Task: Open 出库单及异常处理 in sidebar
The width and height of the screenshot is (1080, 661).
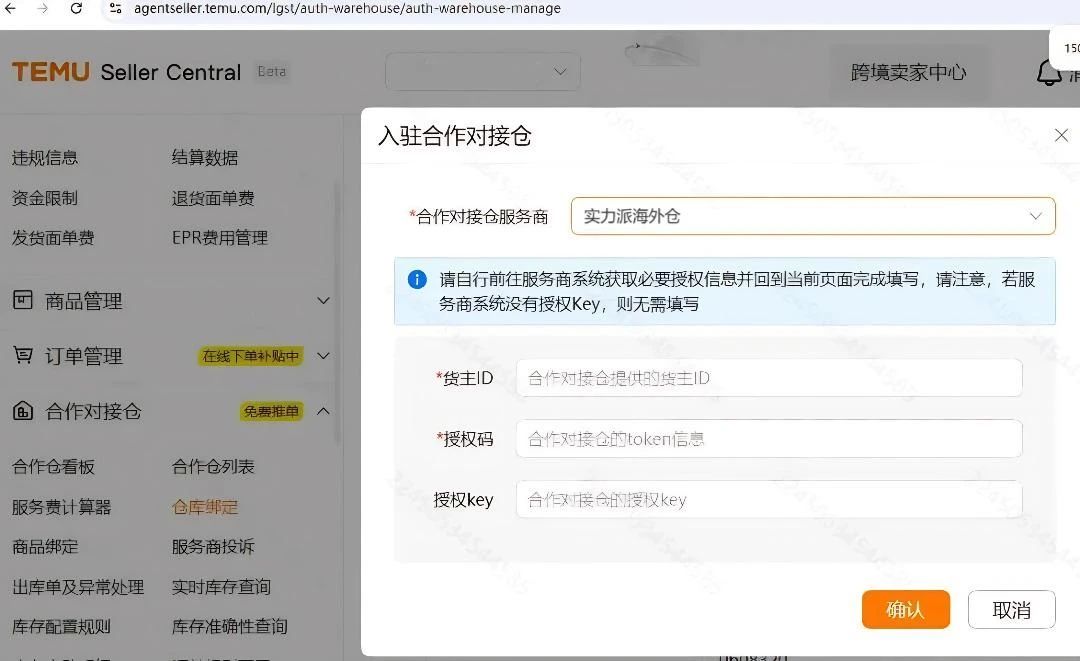Action: tap(78, 587)
